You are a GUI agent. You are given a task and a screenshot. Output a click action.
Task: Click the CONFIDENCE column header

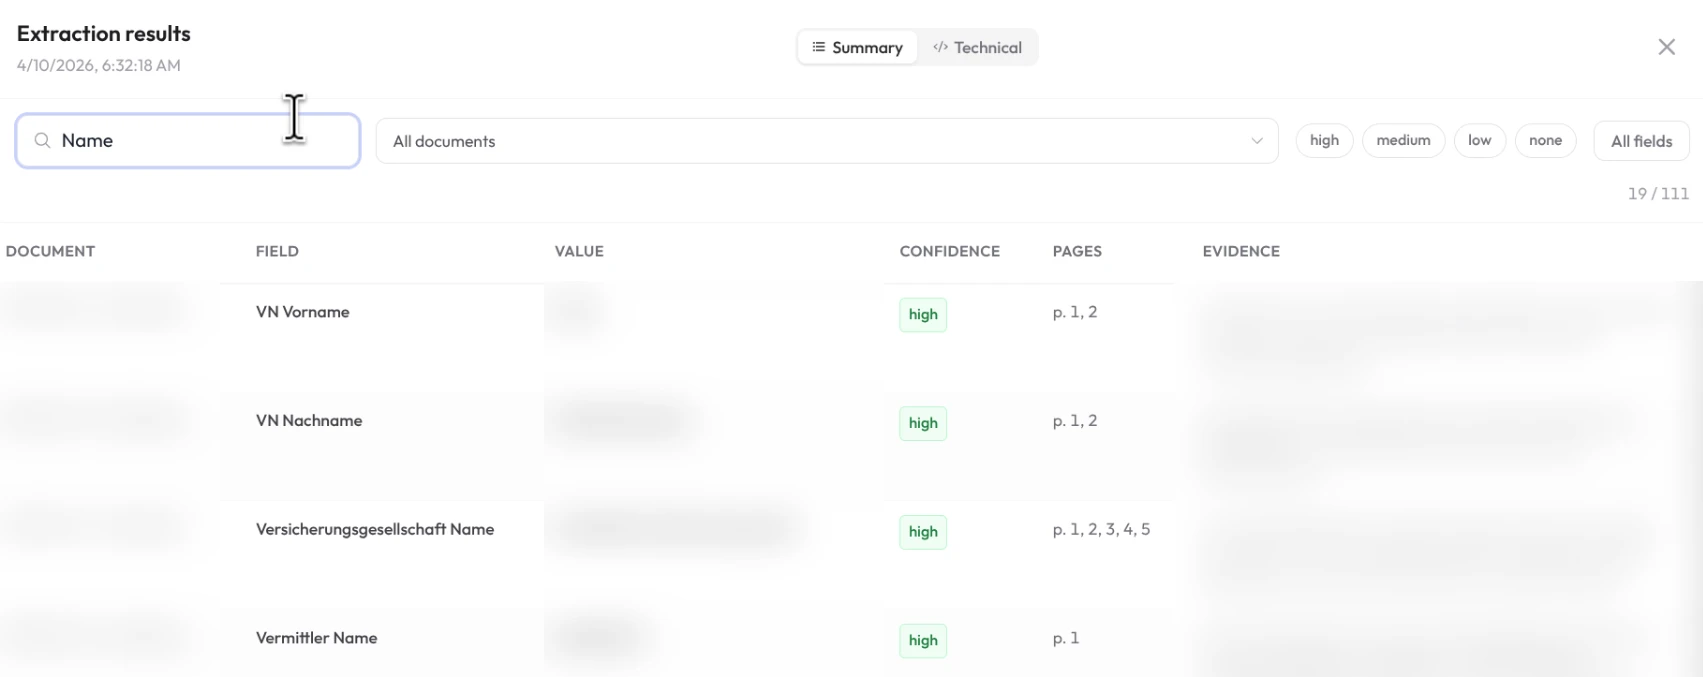(x=949, y=251)
